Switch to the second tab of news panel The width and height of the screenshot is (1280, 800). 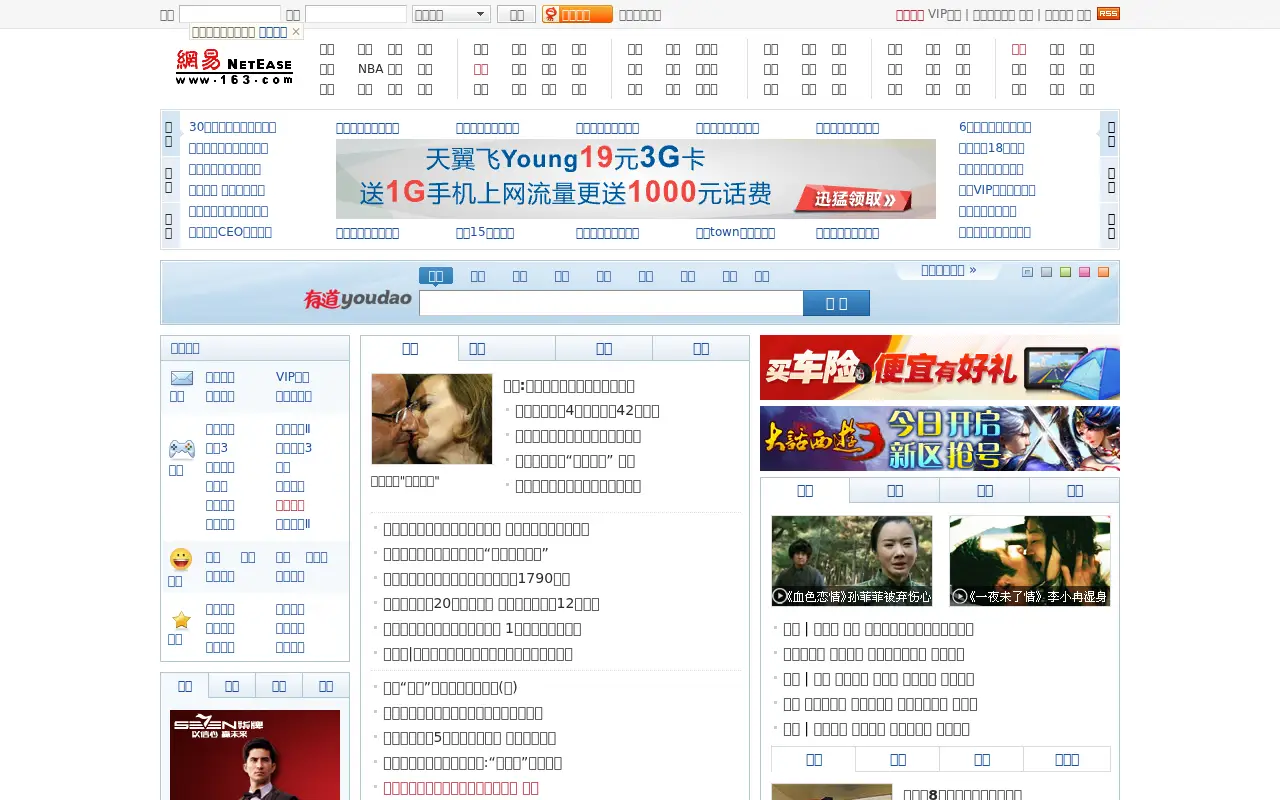click(x=507, y=348)
